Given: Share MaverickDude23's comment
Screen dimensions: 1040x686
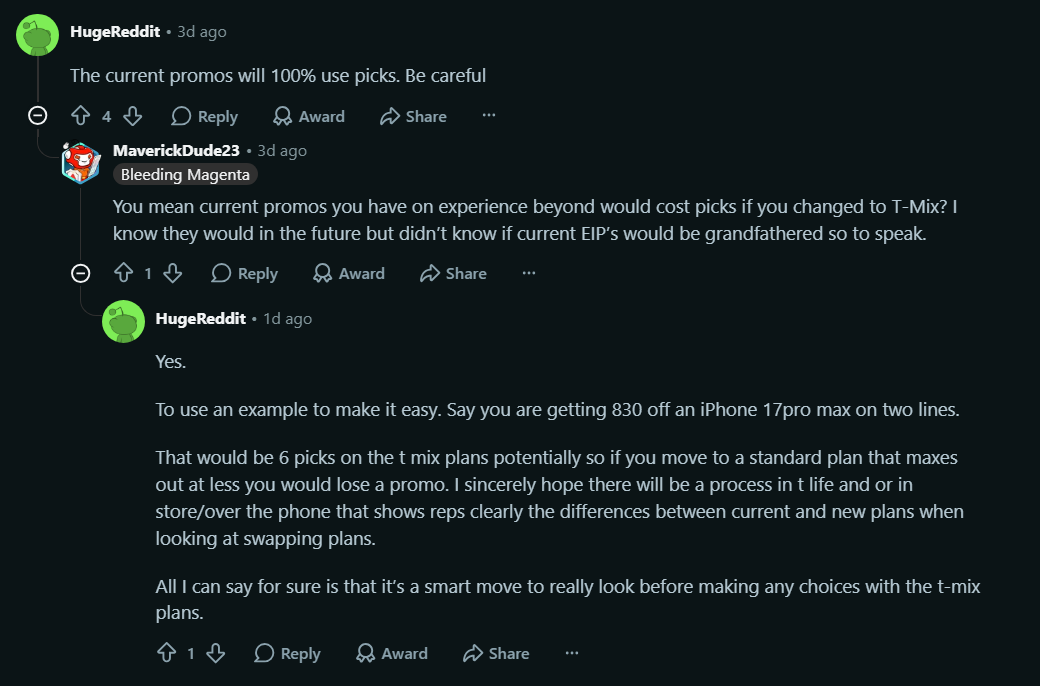Looking at the screenshot, I should 453,273.
